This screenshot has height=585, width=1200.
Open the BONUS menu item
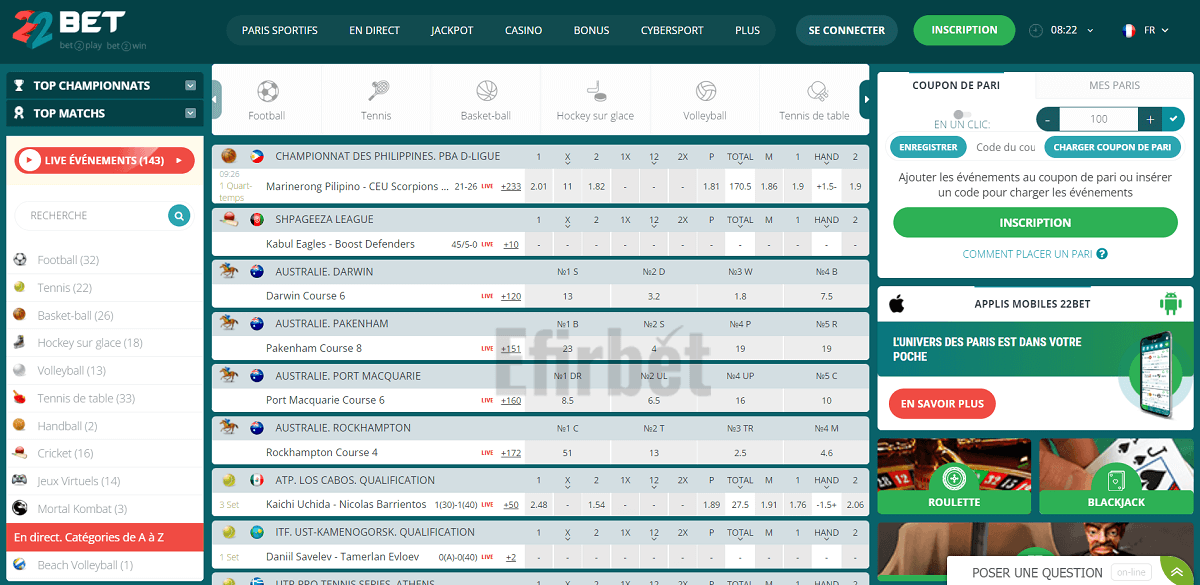click(x=592, y=31)
